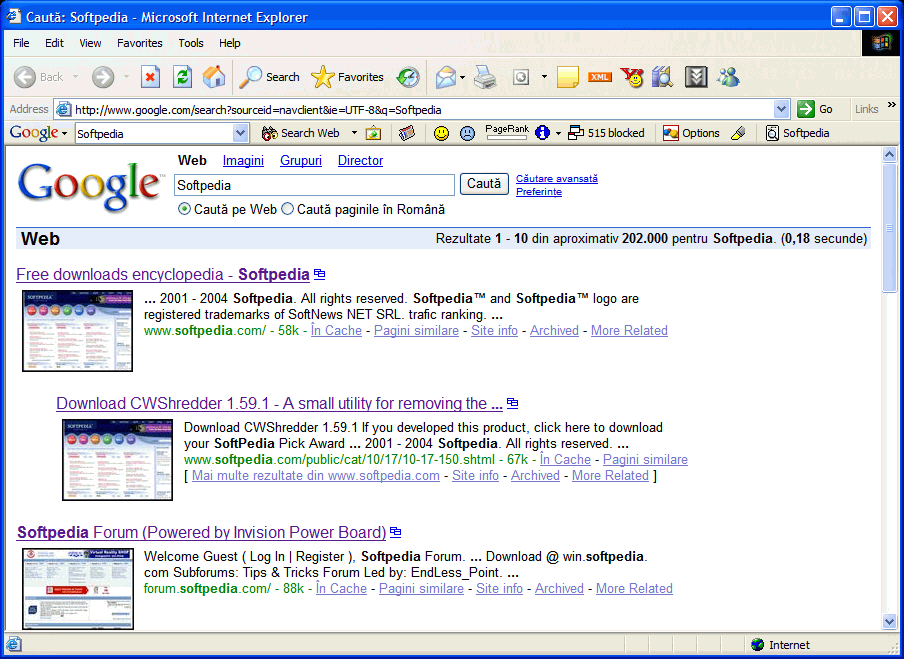Open Google toolbar Options
This screenshot has height=659, width=904.
[x=691, y=133]
